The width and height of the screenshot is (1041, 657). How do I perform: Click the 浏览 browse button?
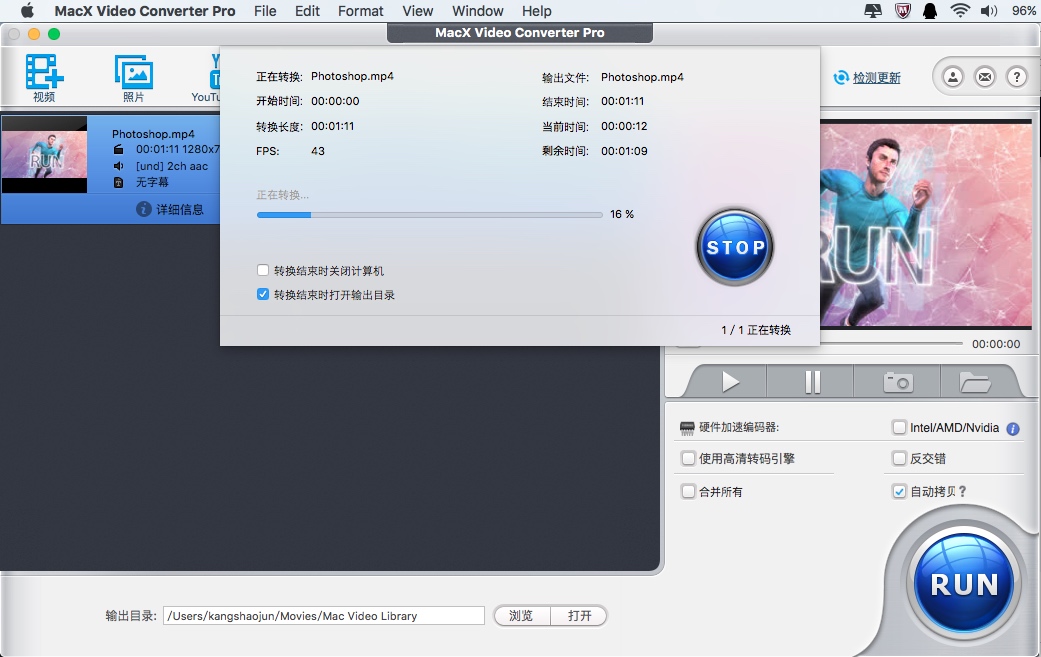pos(521,616)
